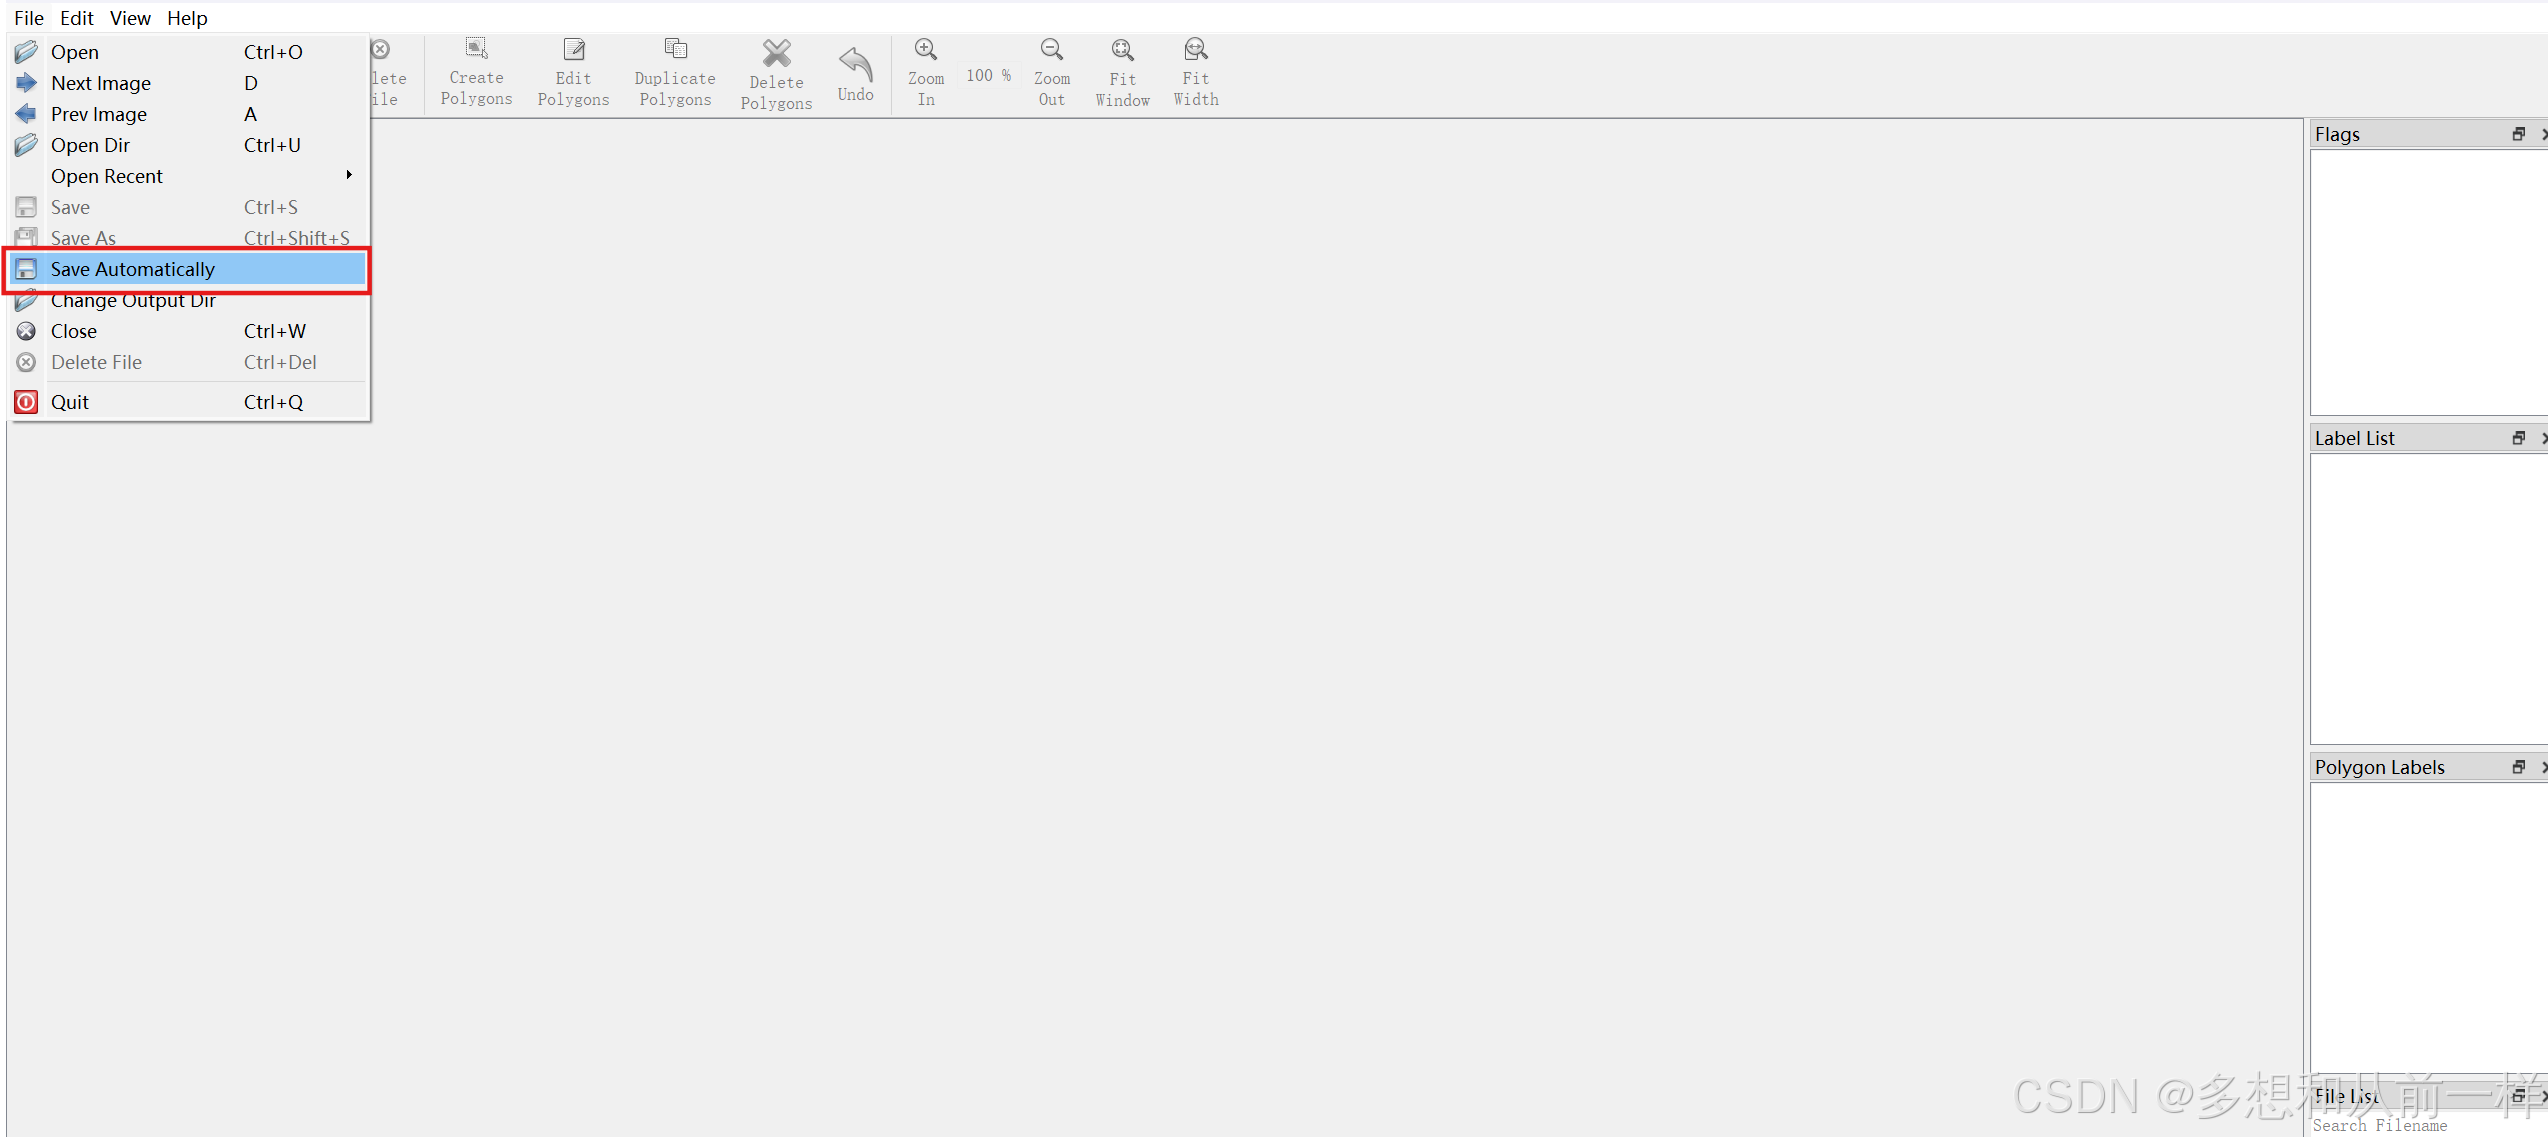
Task: Select the Edit Polygons tool
Action: pos(573,72)
